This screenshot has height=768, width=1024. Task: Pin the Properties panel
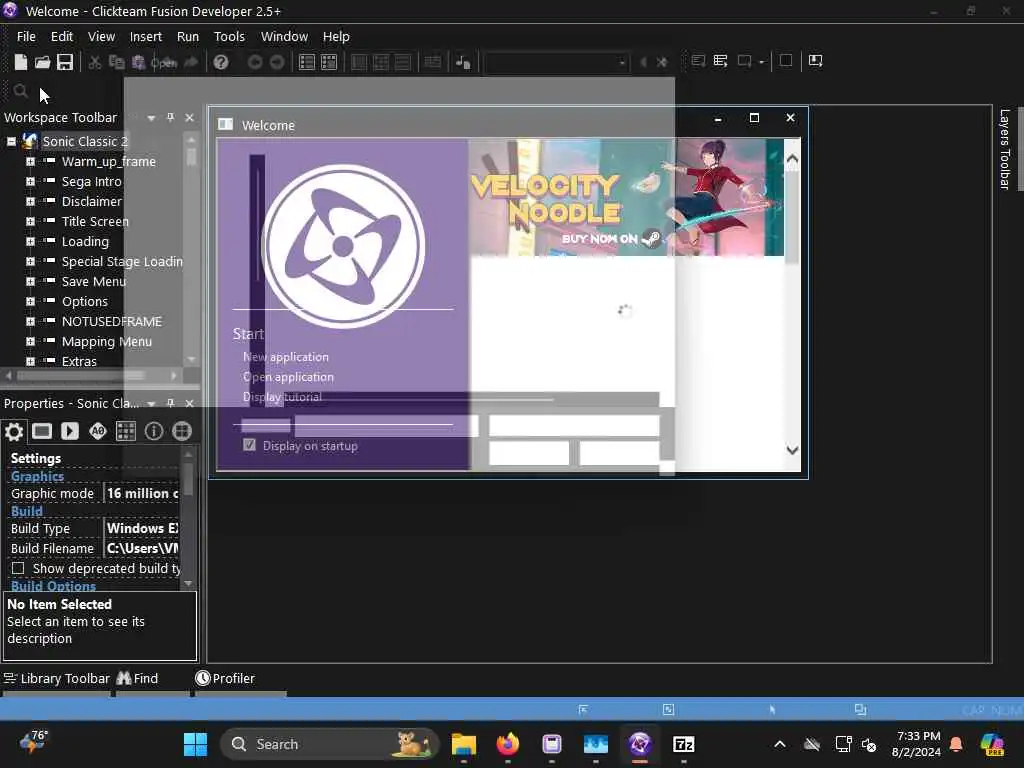pyautogui.click(x=170, y=403)
